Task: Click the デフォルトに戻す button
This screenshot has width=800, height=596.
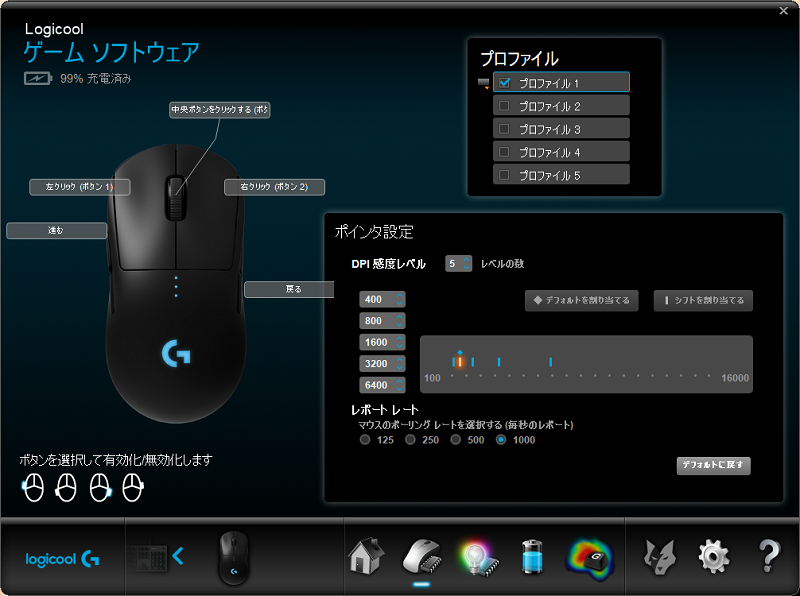Action: click(x=713, y=465)
